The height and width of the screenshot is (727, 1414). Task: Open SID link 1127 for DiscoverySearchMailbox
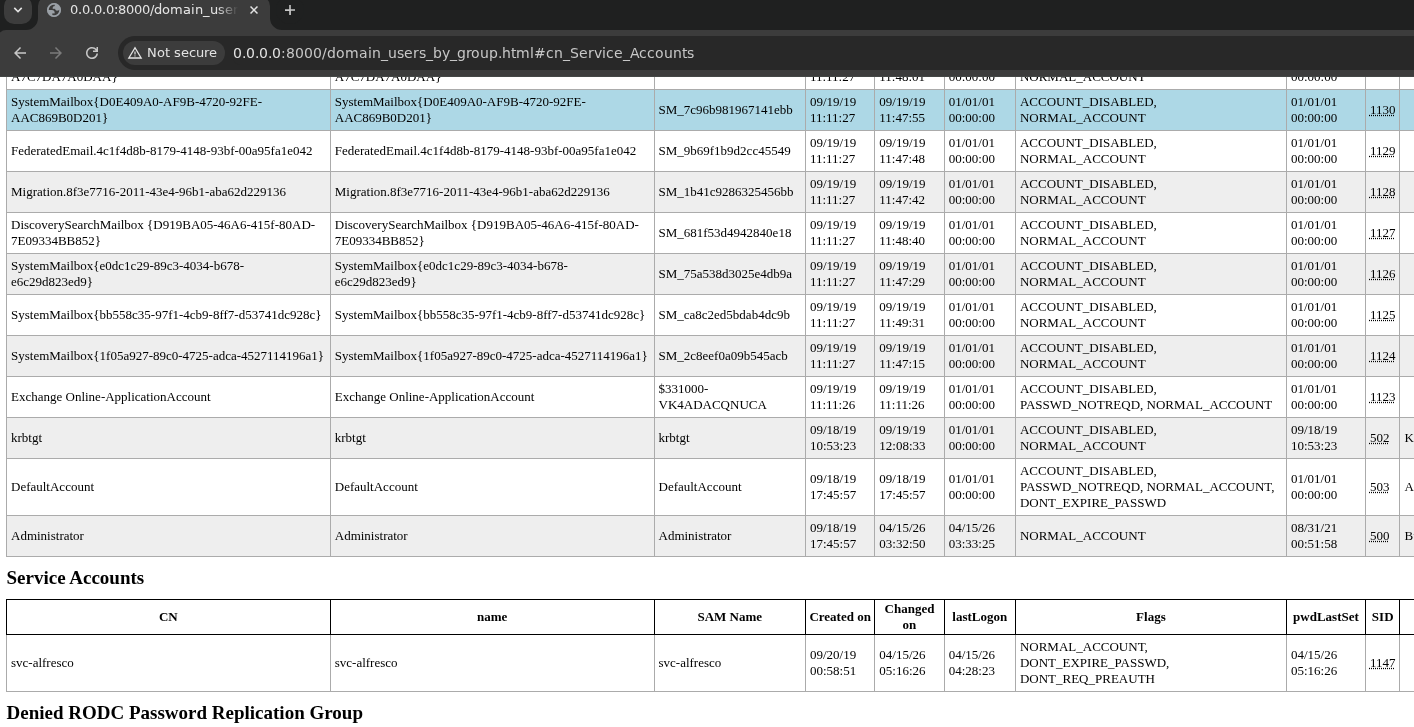pyautogui.click(x=1382, y=233)
